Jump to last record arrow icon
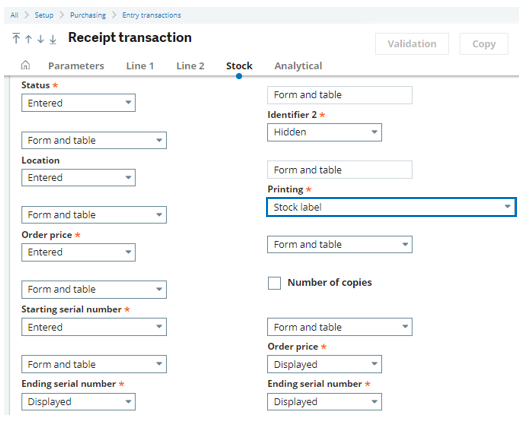The image size is (523, 422). click(x=53, y=39)
